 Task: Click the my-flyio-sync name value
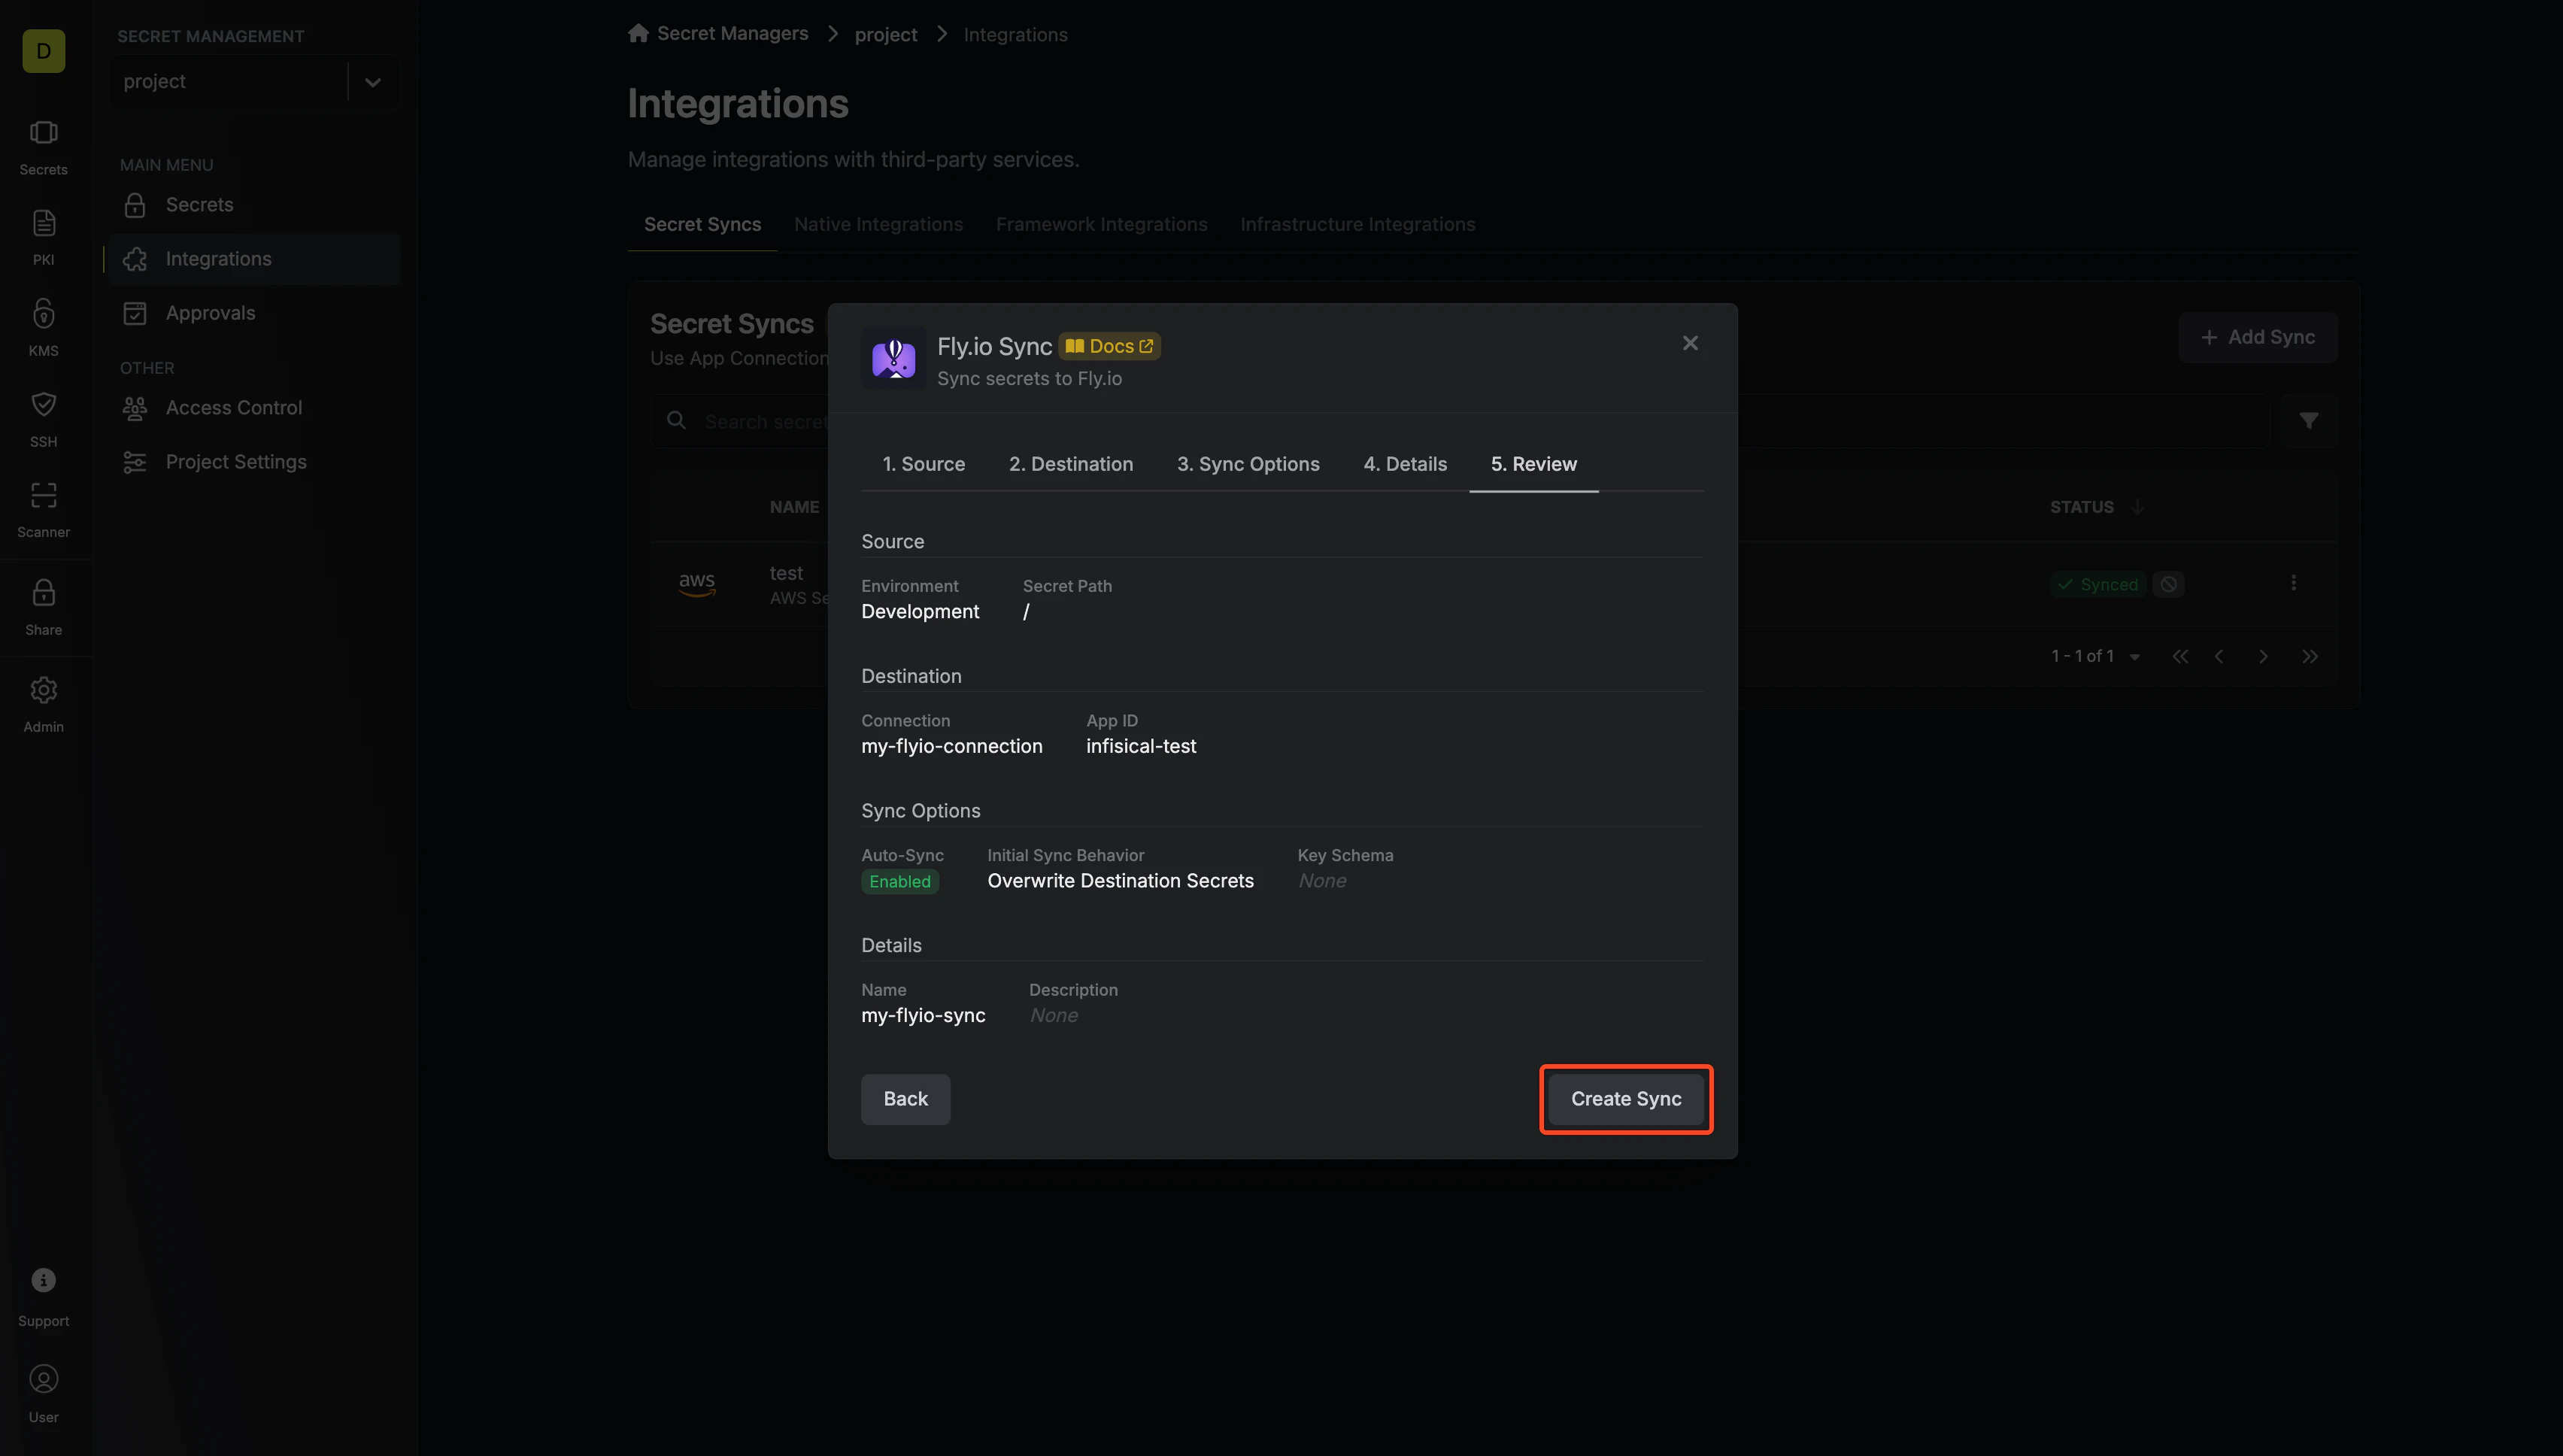(923, 1016)
